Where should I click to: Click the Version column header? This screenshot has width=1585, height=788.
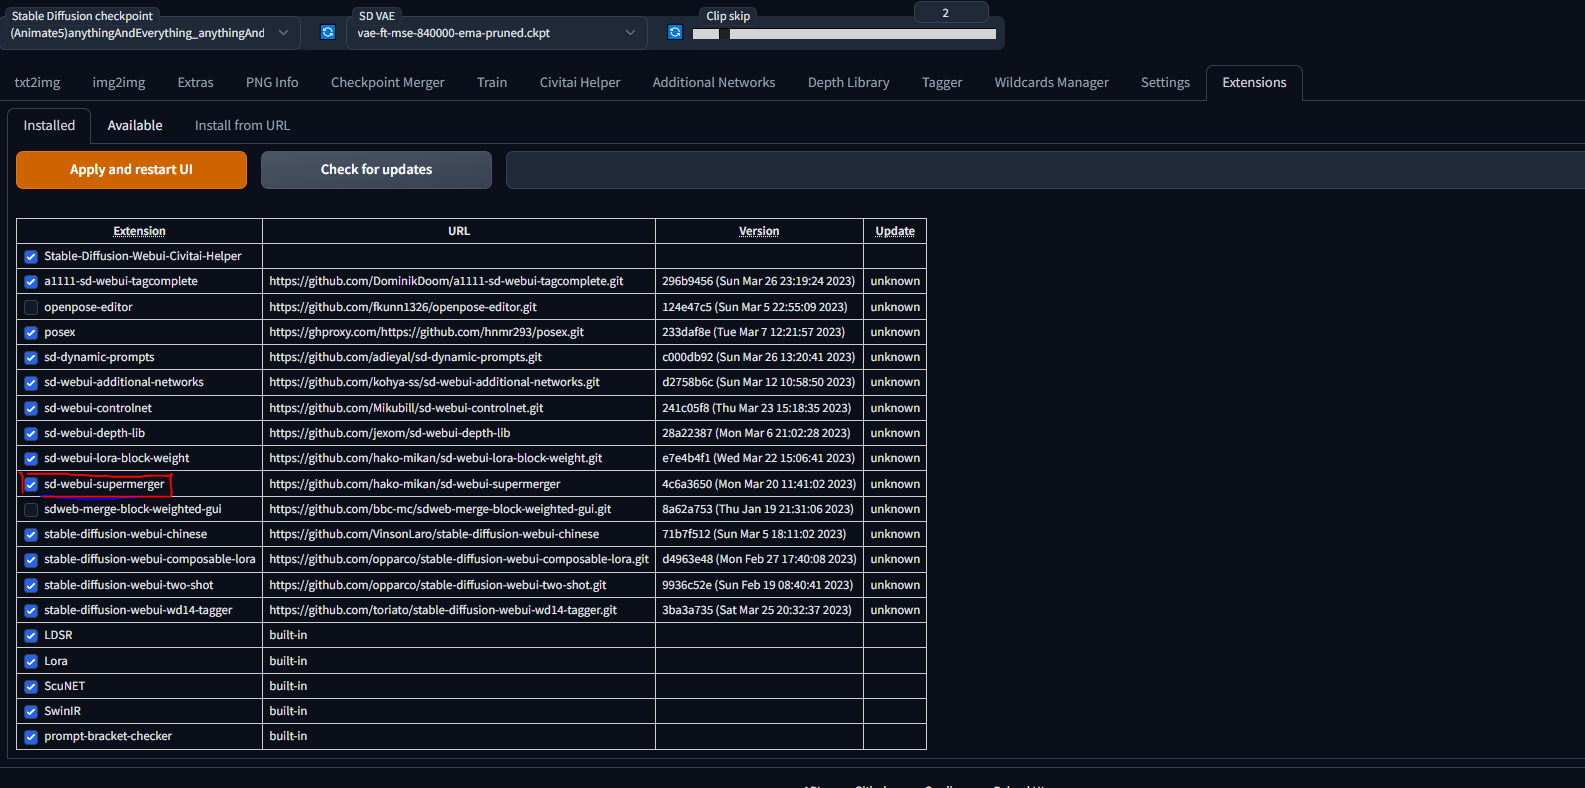point(759,231)
